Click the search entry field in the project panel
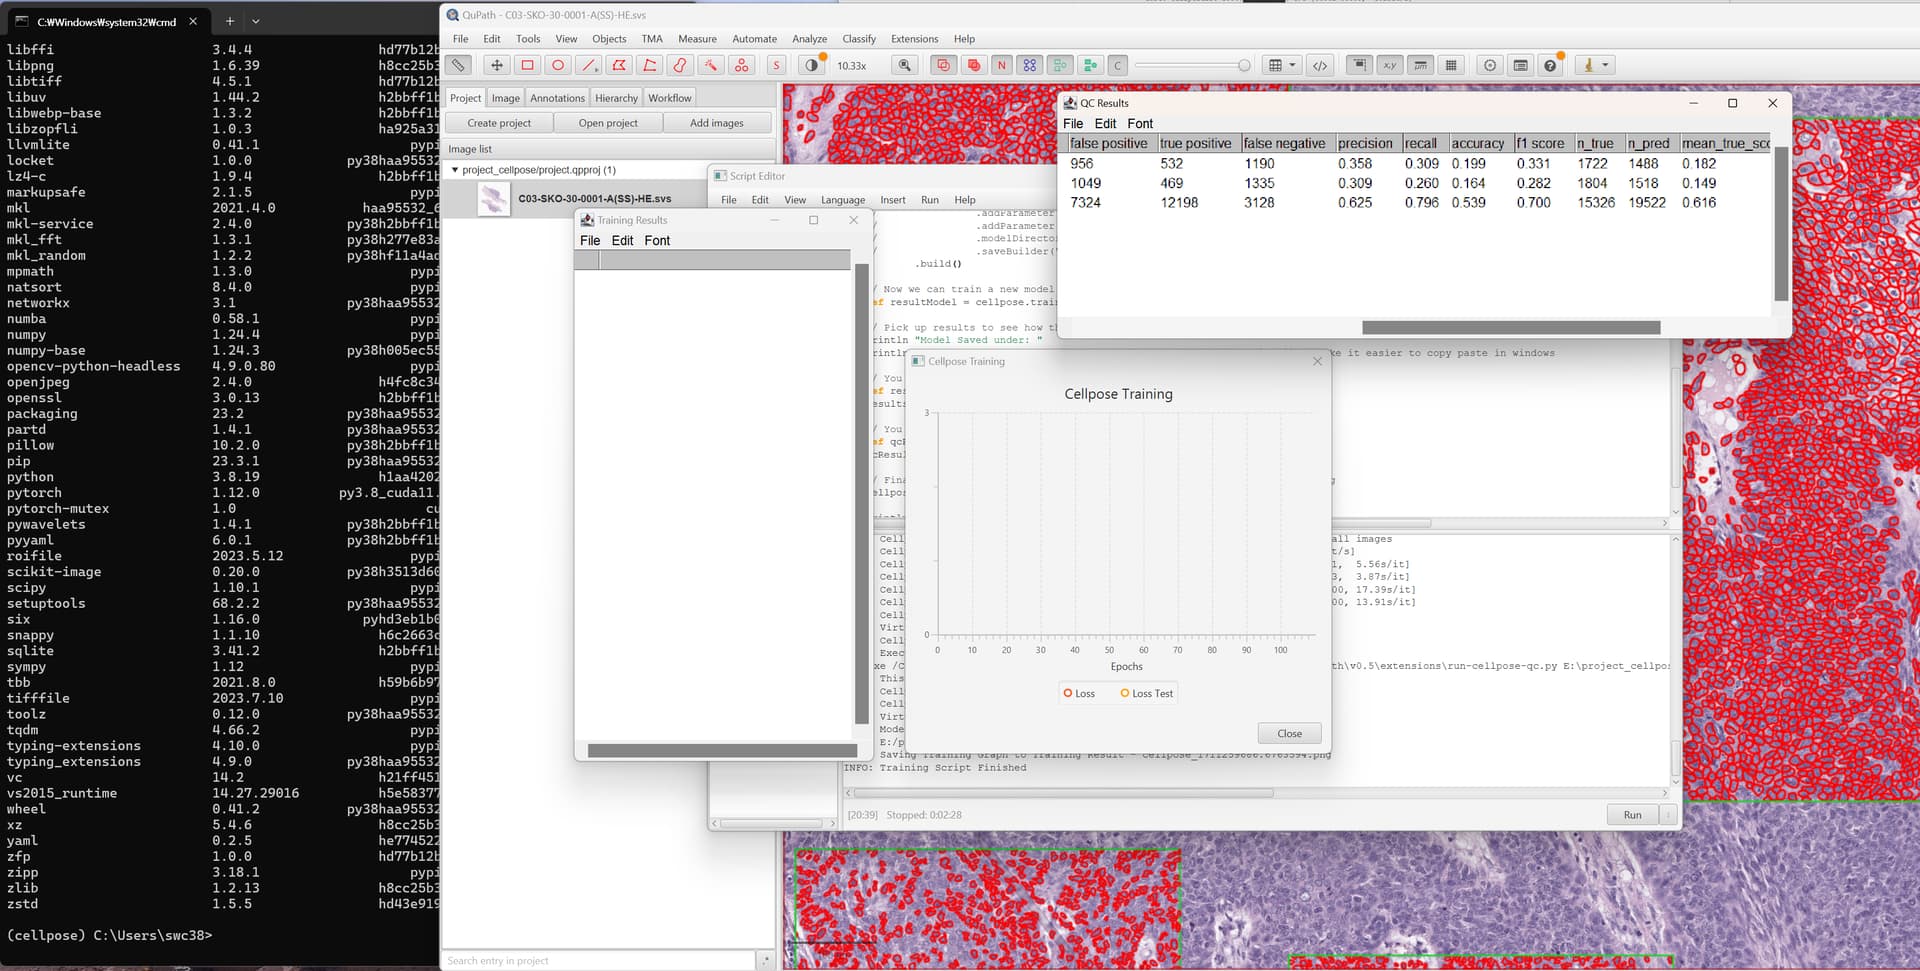1920x971 pixels. coord(600,960)
